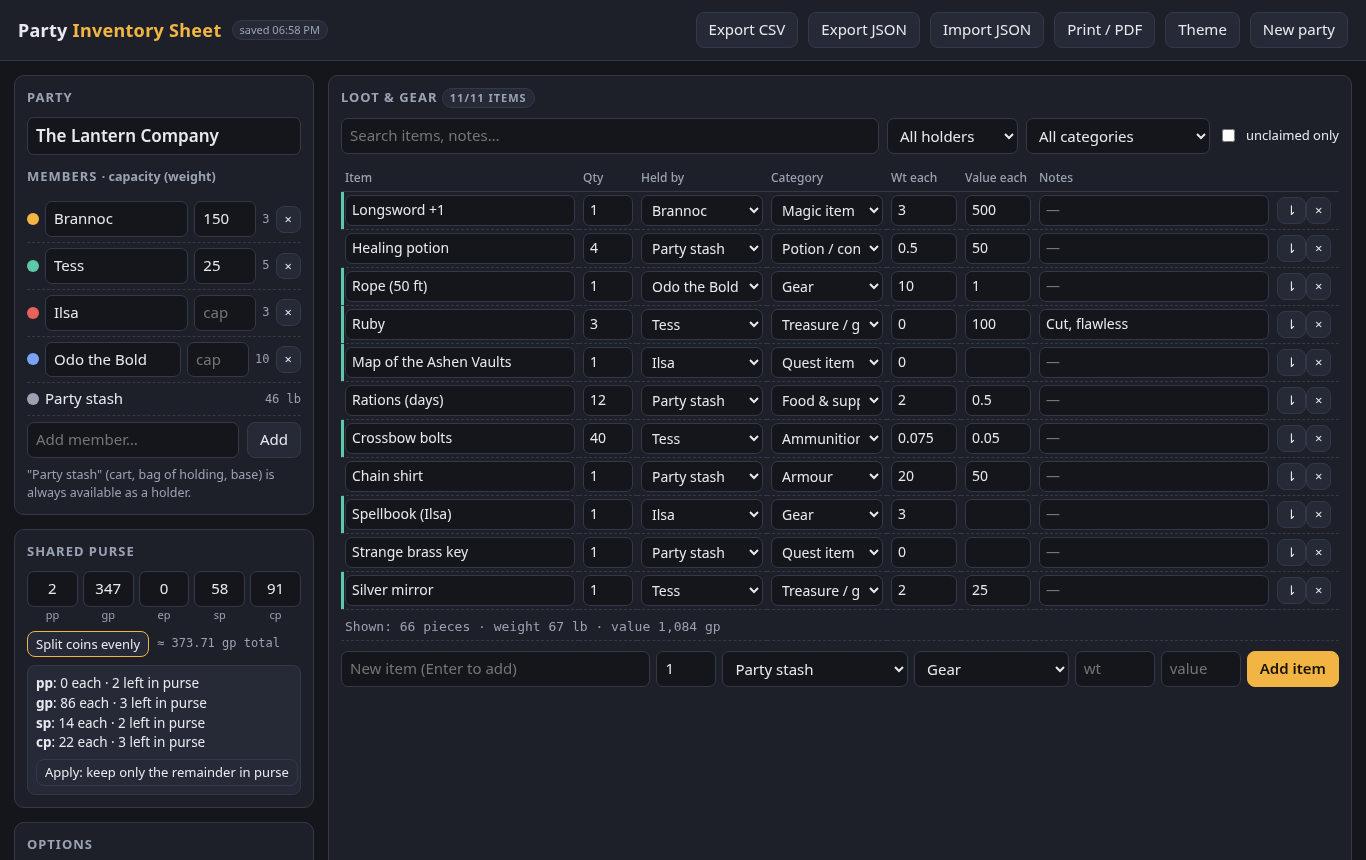This screenshot has height=860, width=1366.
Task: Remove the Strange brass key row with ×
Action: [1318, 552]
